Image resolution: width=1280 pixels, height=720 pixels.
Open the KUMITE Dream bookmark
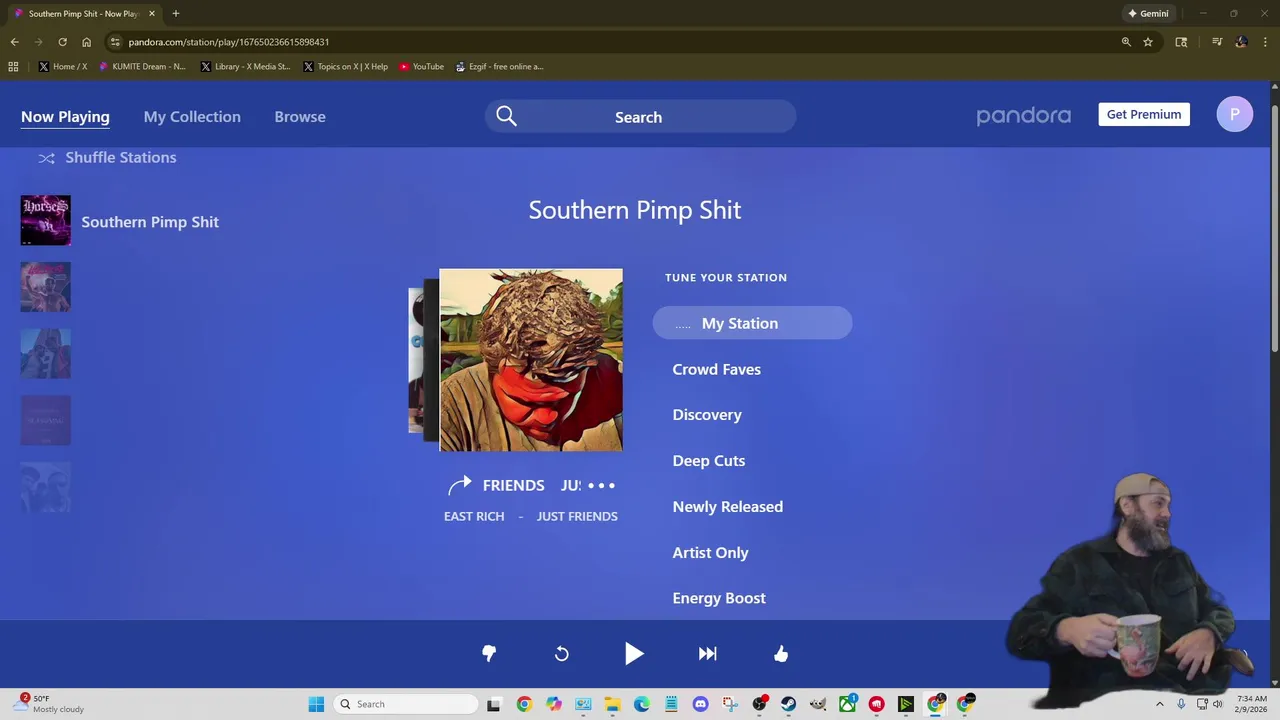[x=142, y=66]
